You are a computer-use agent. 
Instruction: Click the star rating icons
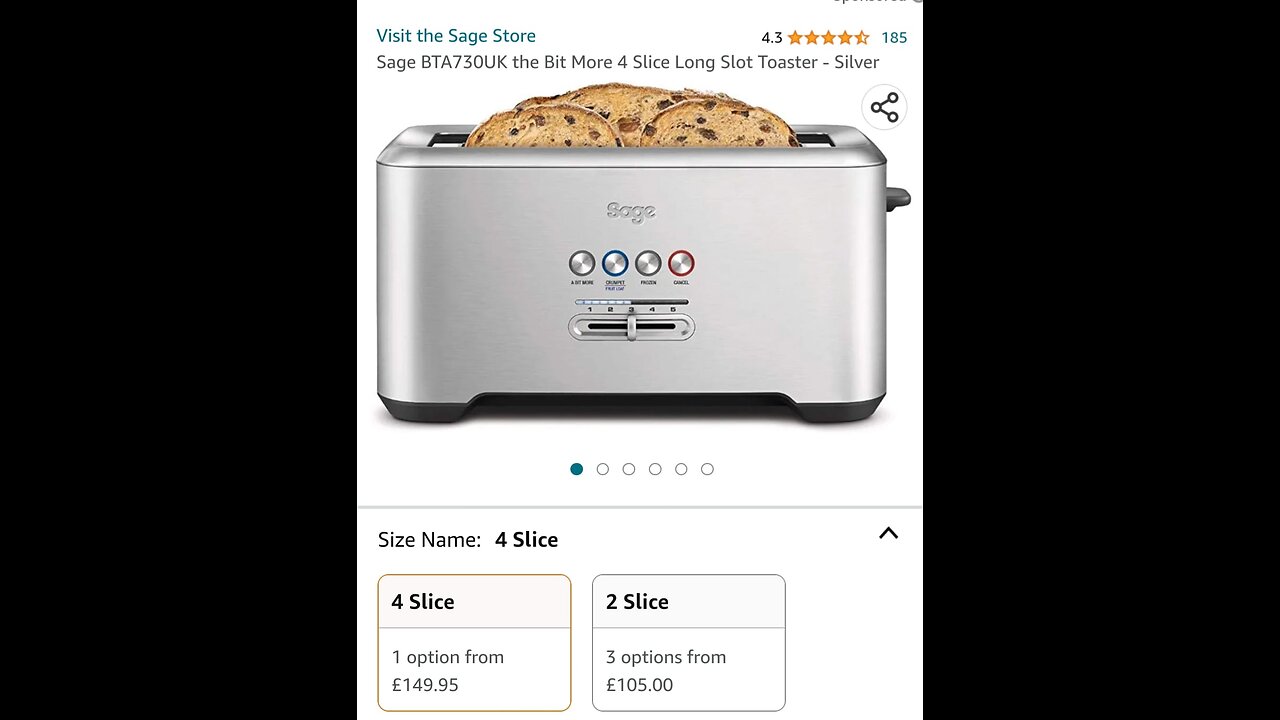828,38
